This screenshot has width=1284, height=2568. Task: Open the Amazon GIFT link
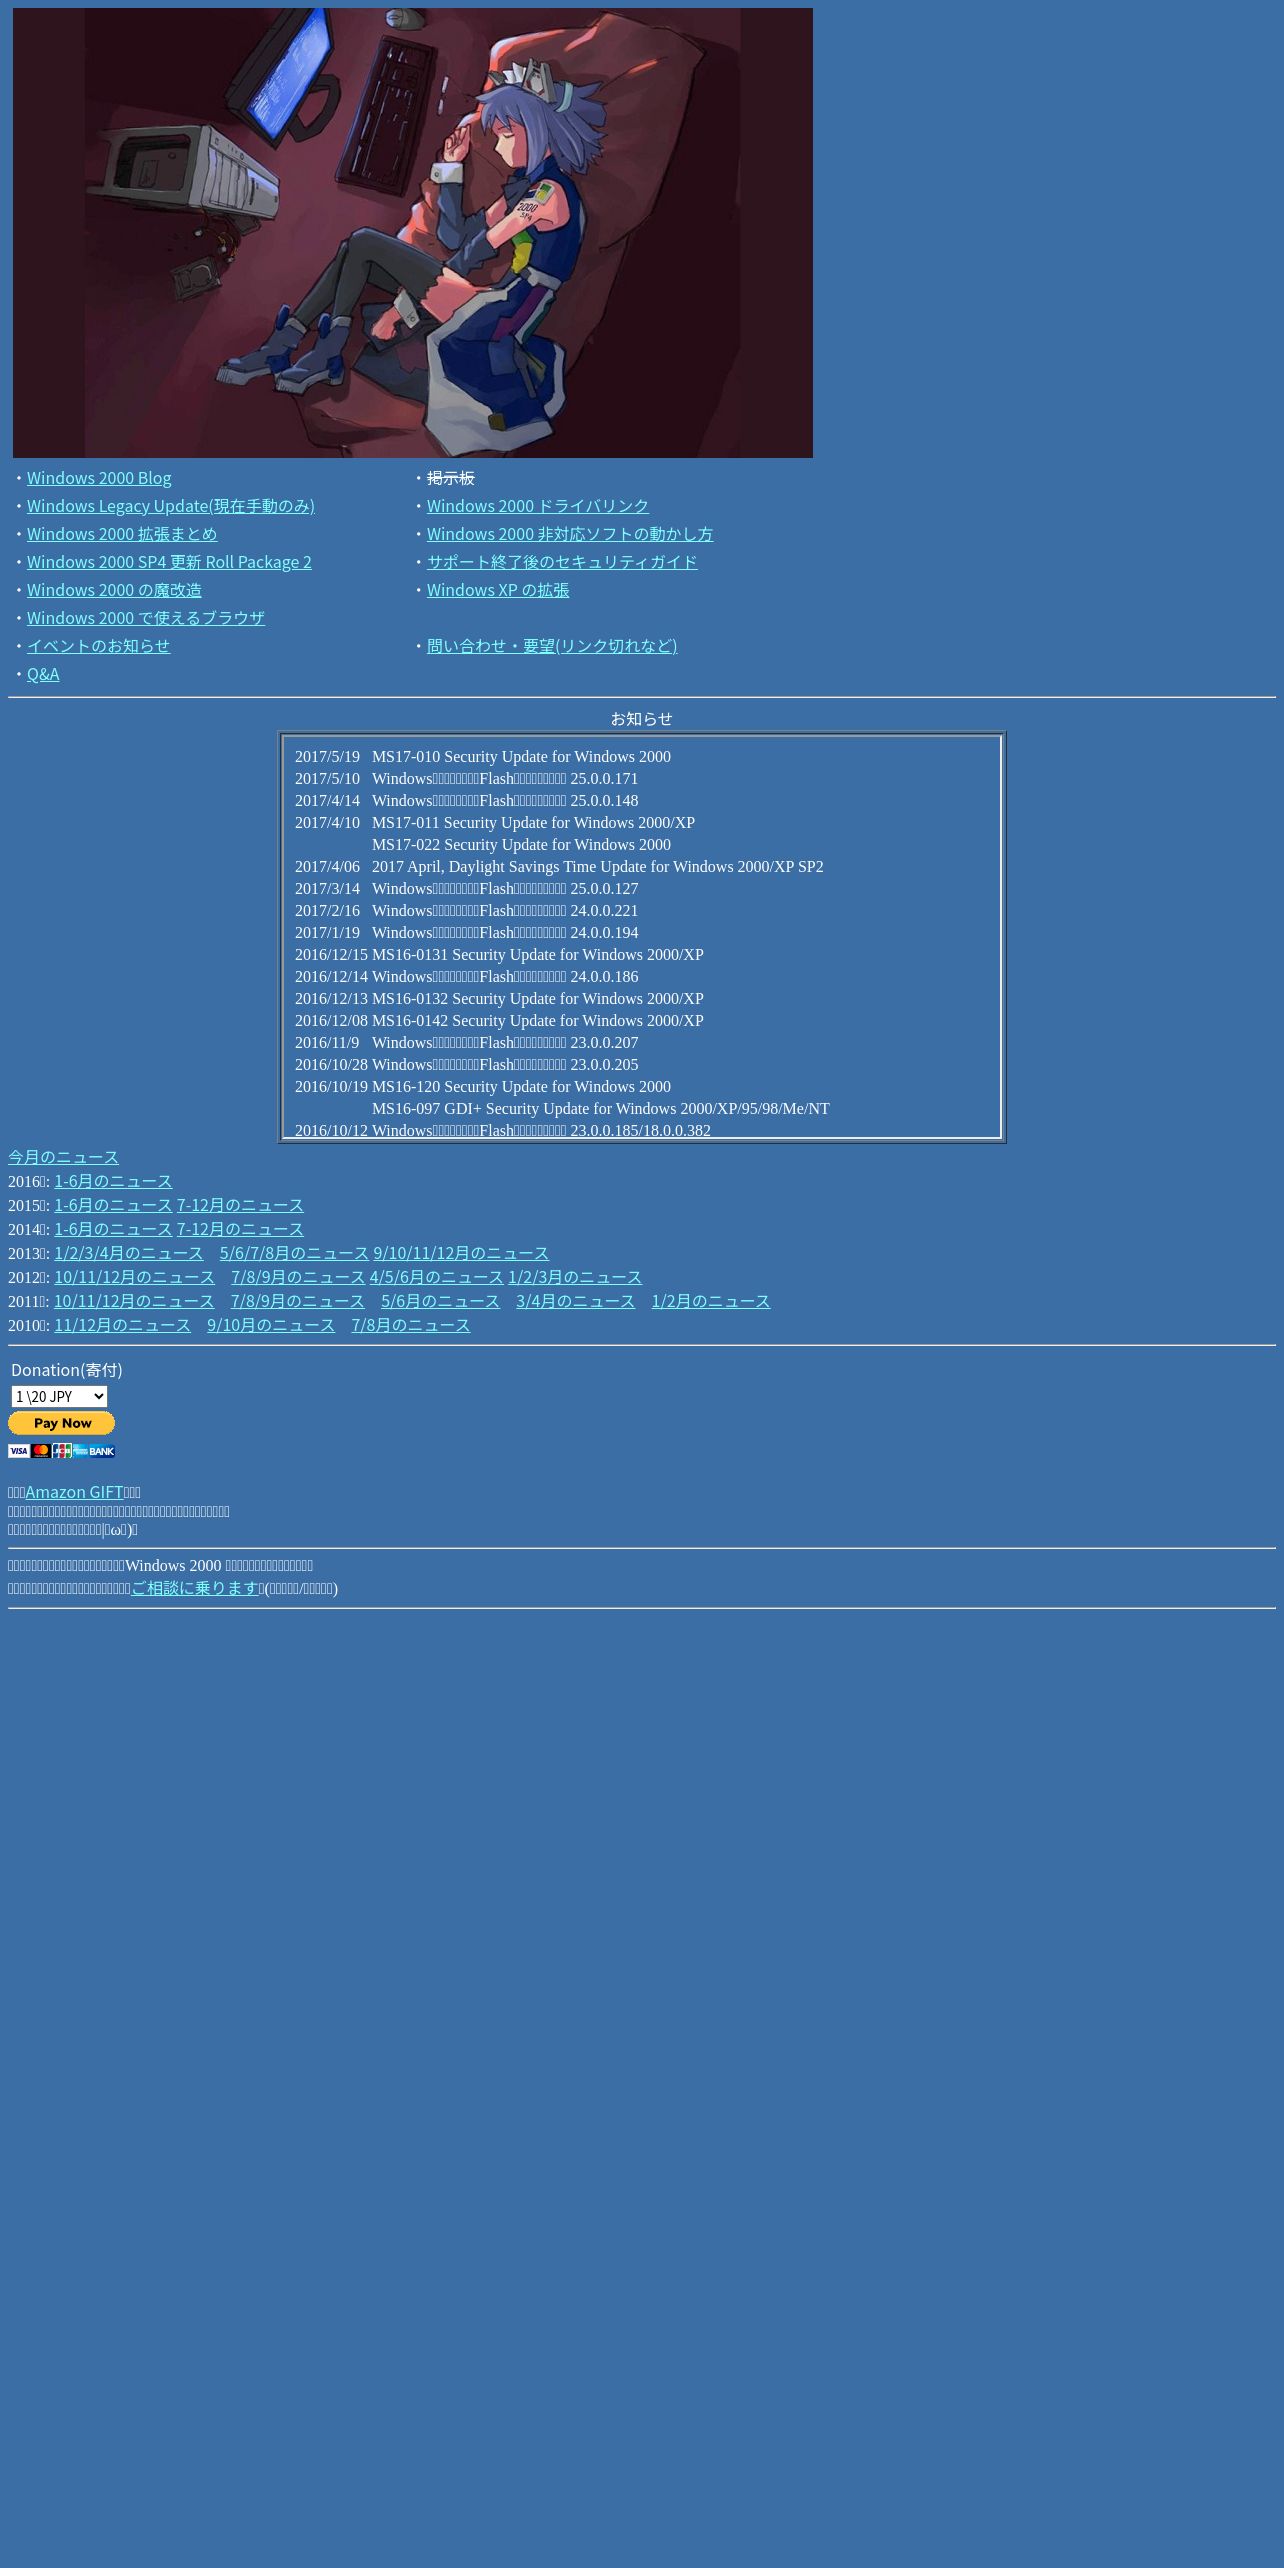point(74,1492)
